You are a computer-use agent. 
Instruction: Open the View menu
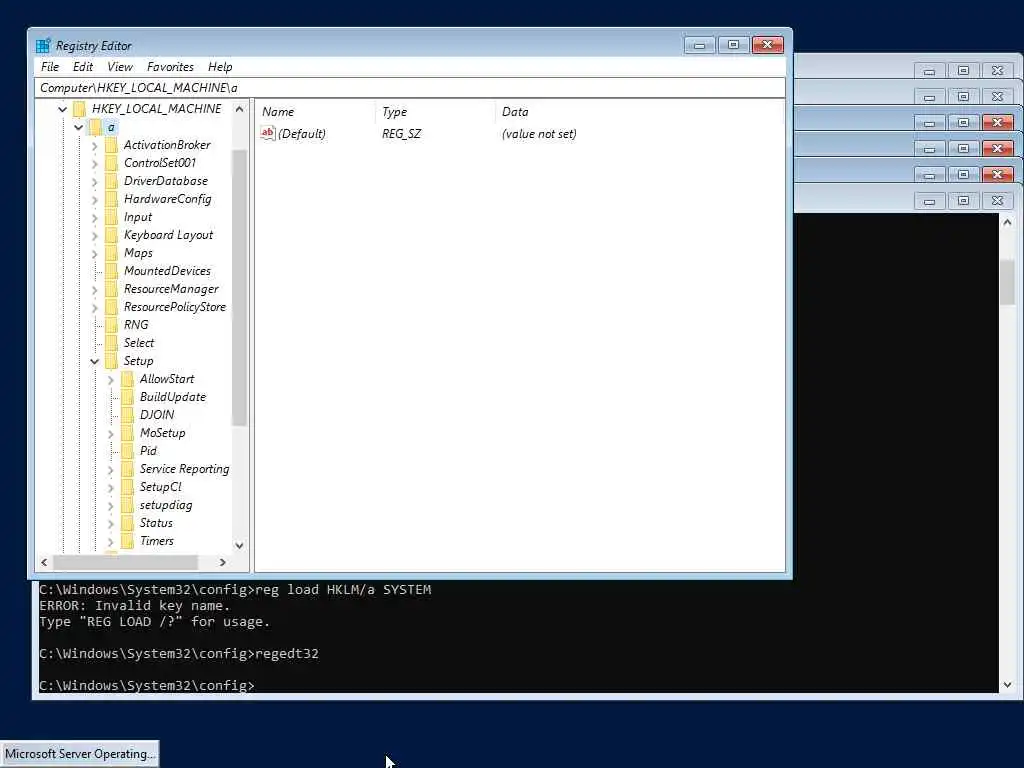click(x=120, y=67)
